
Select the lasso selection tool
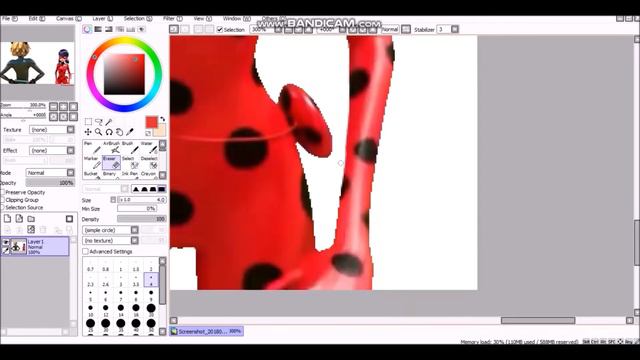98,122
